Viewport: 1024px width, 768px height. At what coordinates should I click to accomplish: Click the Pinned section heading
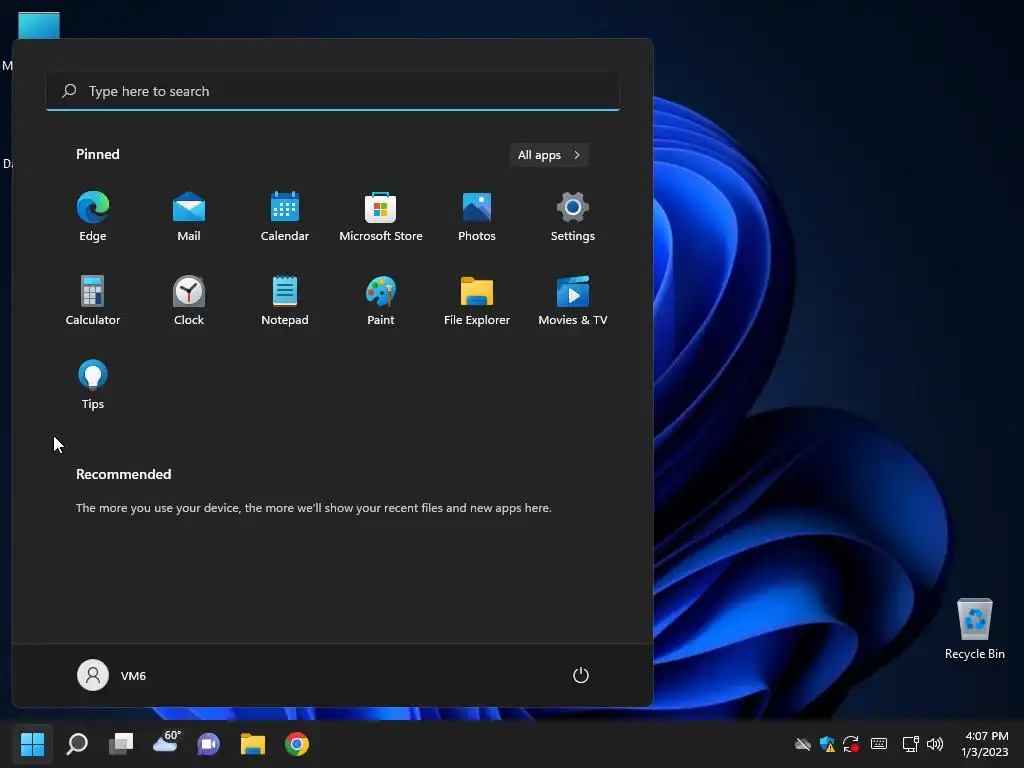[98, 154]
